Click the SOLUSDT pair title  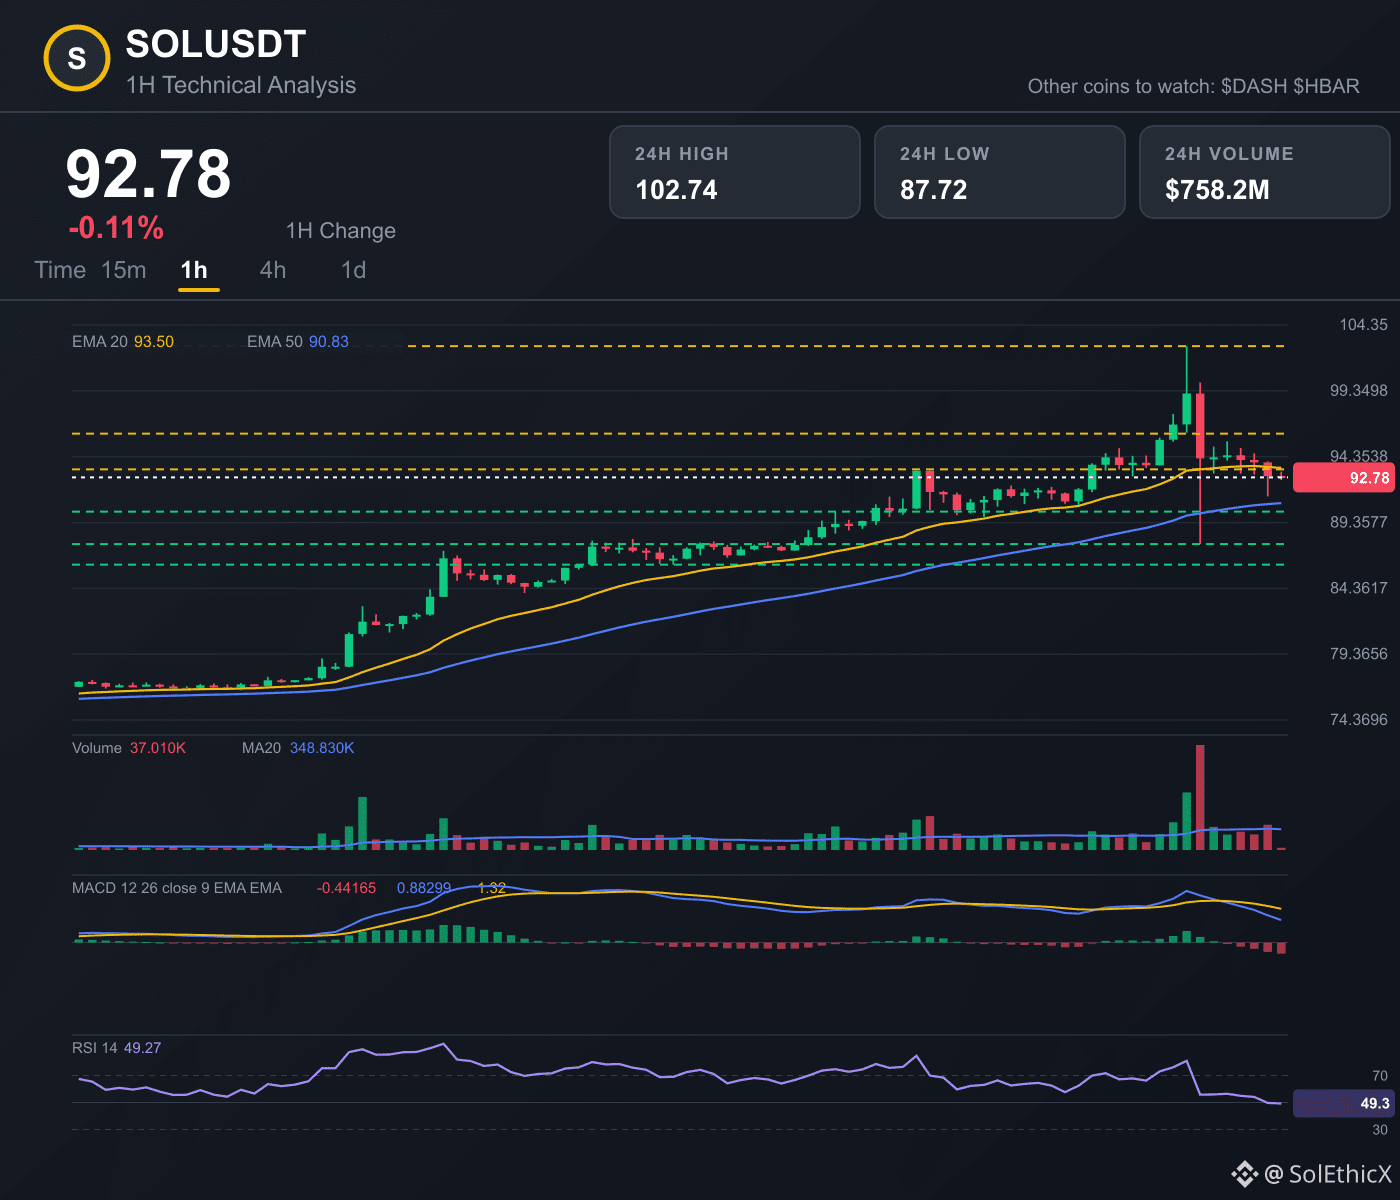coord(216,44)
